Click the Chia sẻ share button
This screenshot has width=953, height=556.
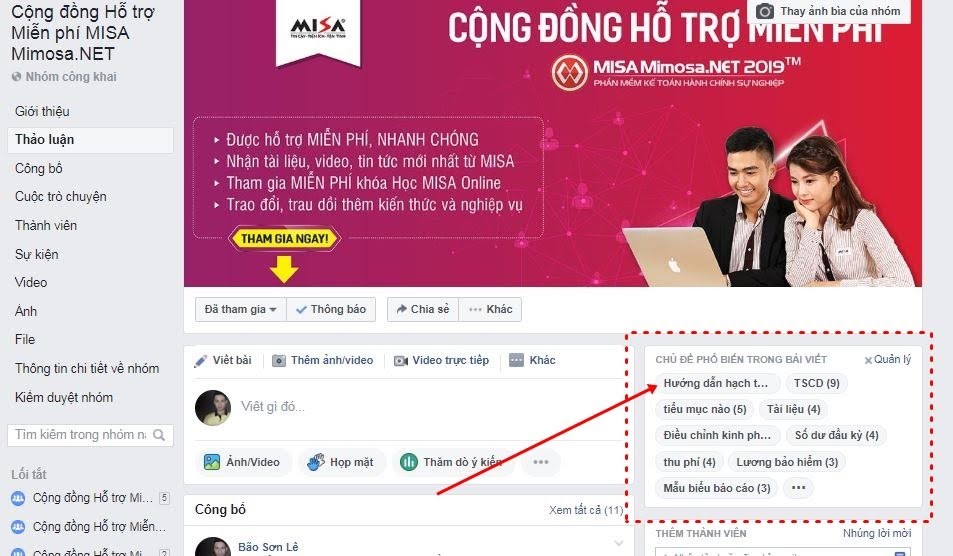423,309
